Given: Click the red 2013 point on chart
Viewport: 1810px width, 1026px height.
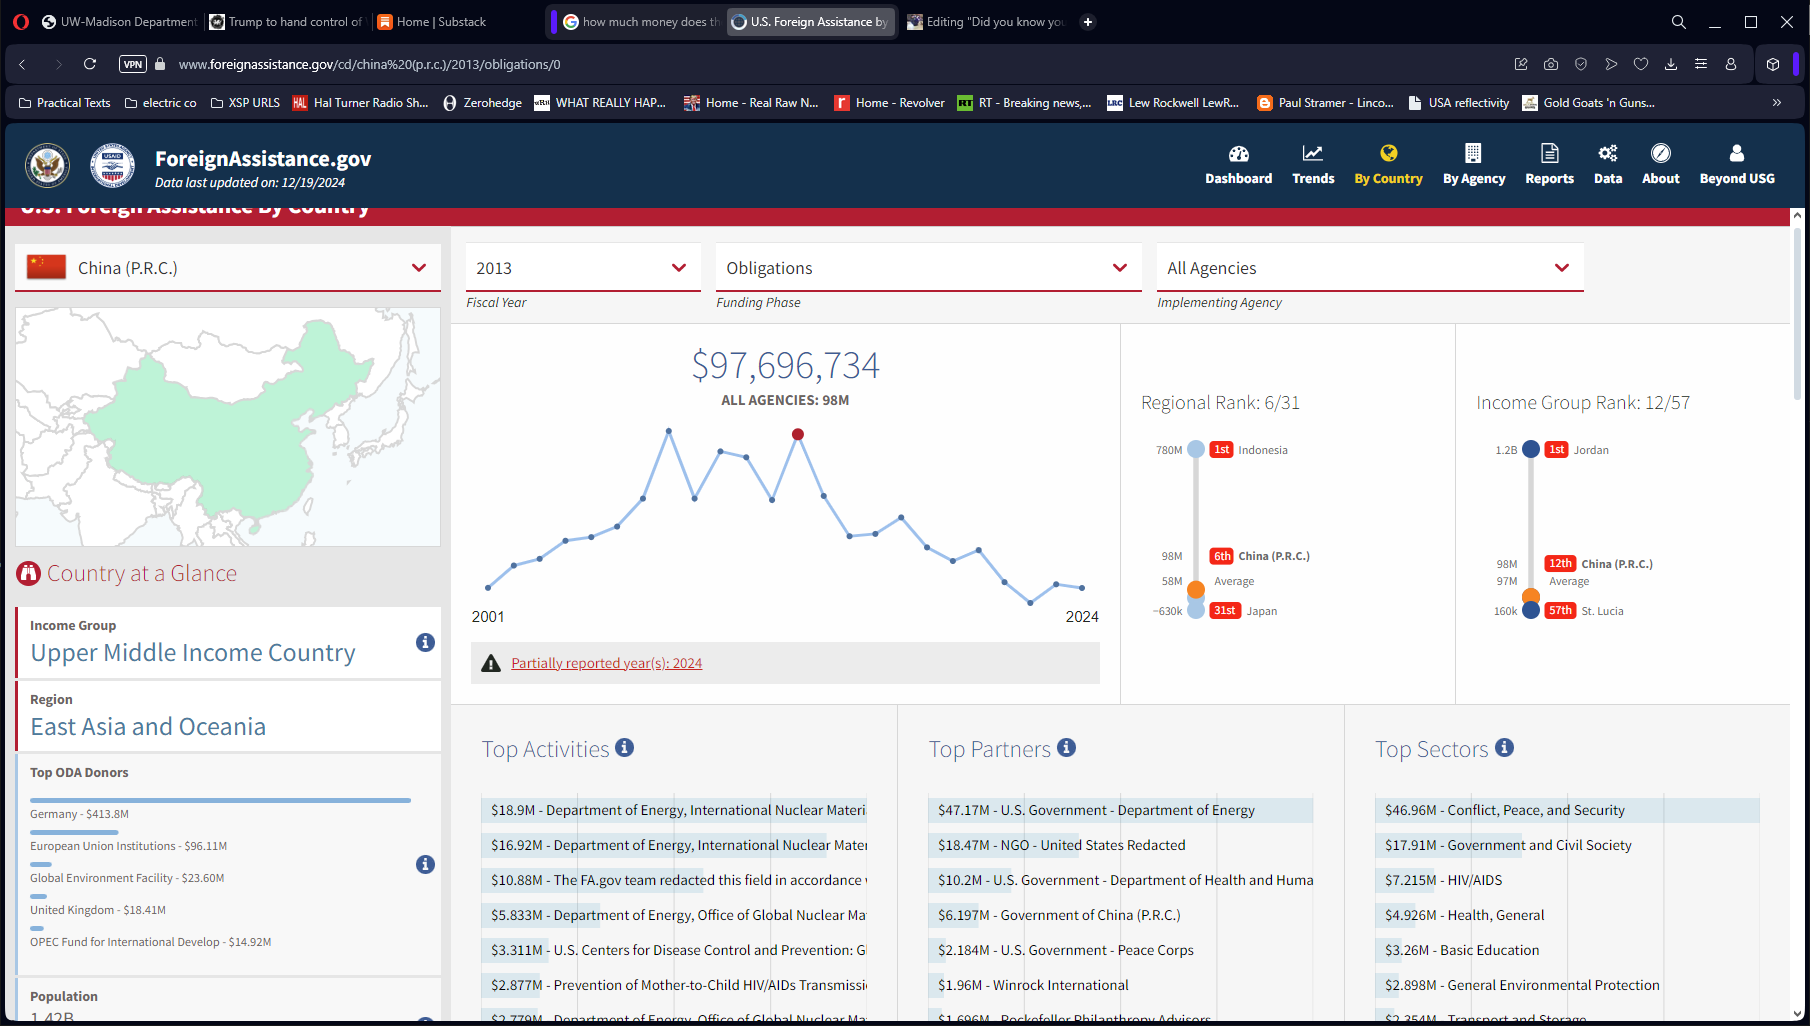Looking at the screenshot, I should (x=797, y=434).
